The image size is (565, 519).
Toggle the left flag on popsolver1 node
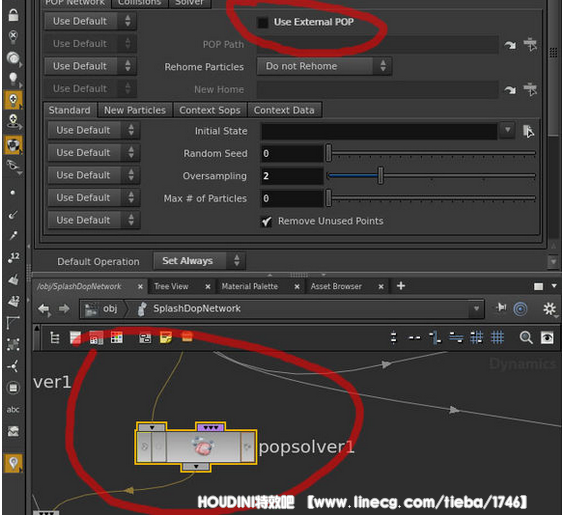pyautogui.click(x=144, y=447)
